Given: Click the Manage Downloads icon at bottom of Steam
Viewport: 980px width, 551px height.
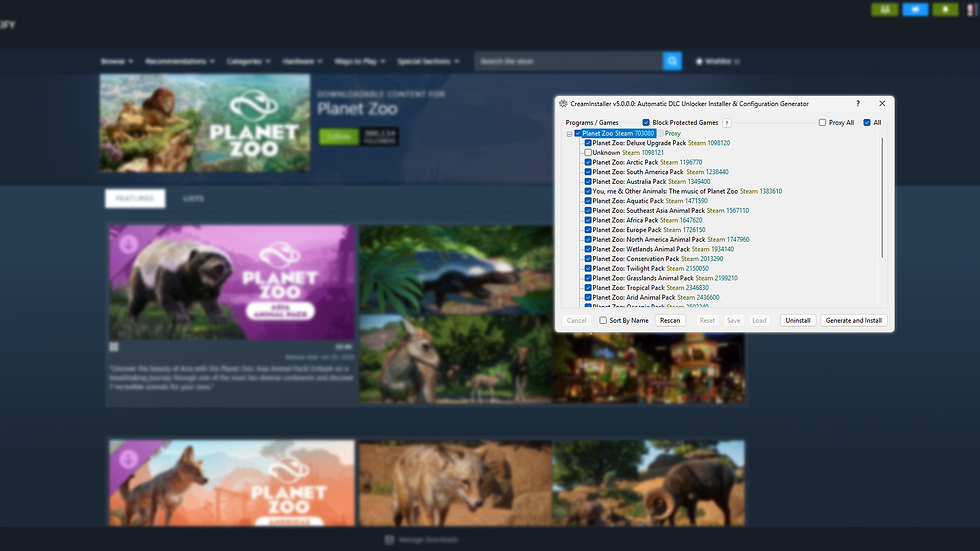Looking at the screenshot, I should (x=389, y=540).
